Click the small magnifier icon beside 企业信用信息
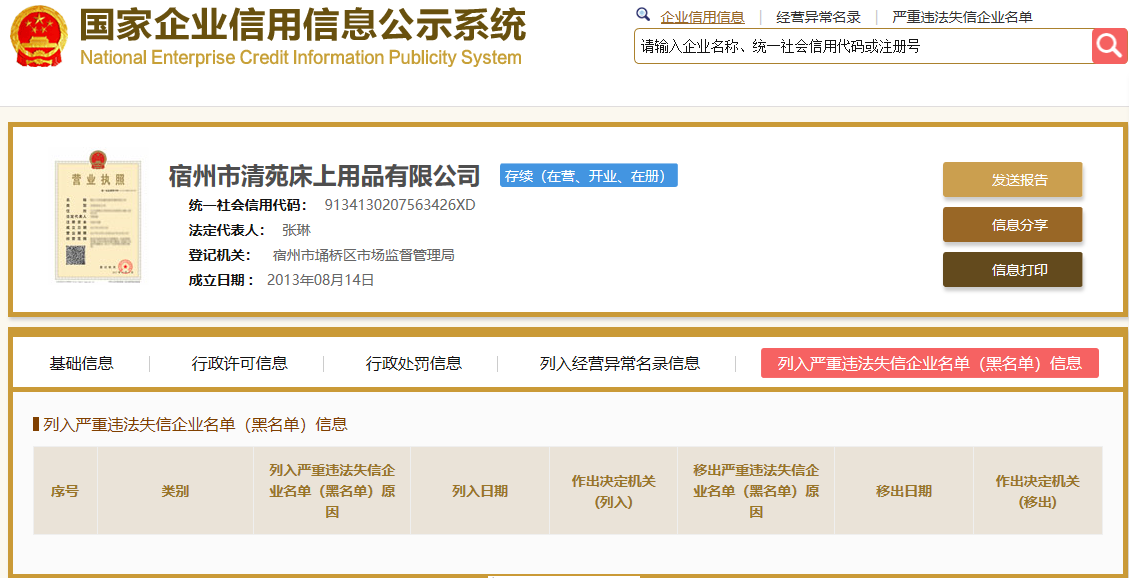1129x578 pixels. click(643, 14)
